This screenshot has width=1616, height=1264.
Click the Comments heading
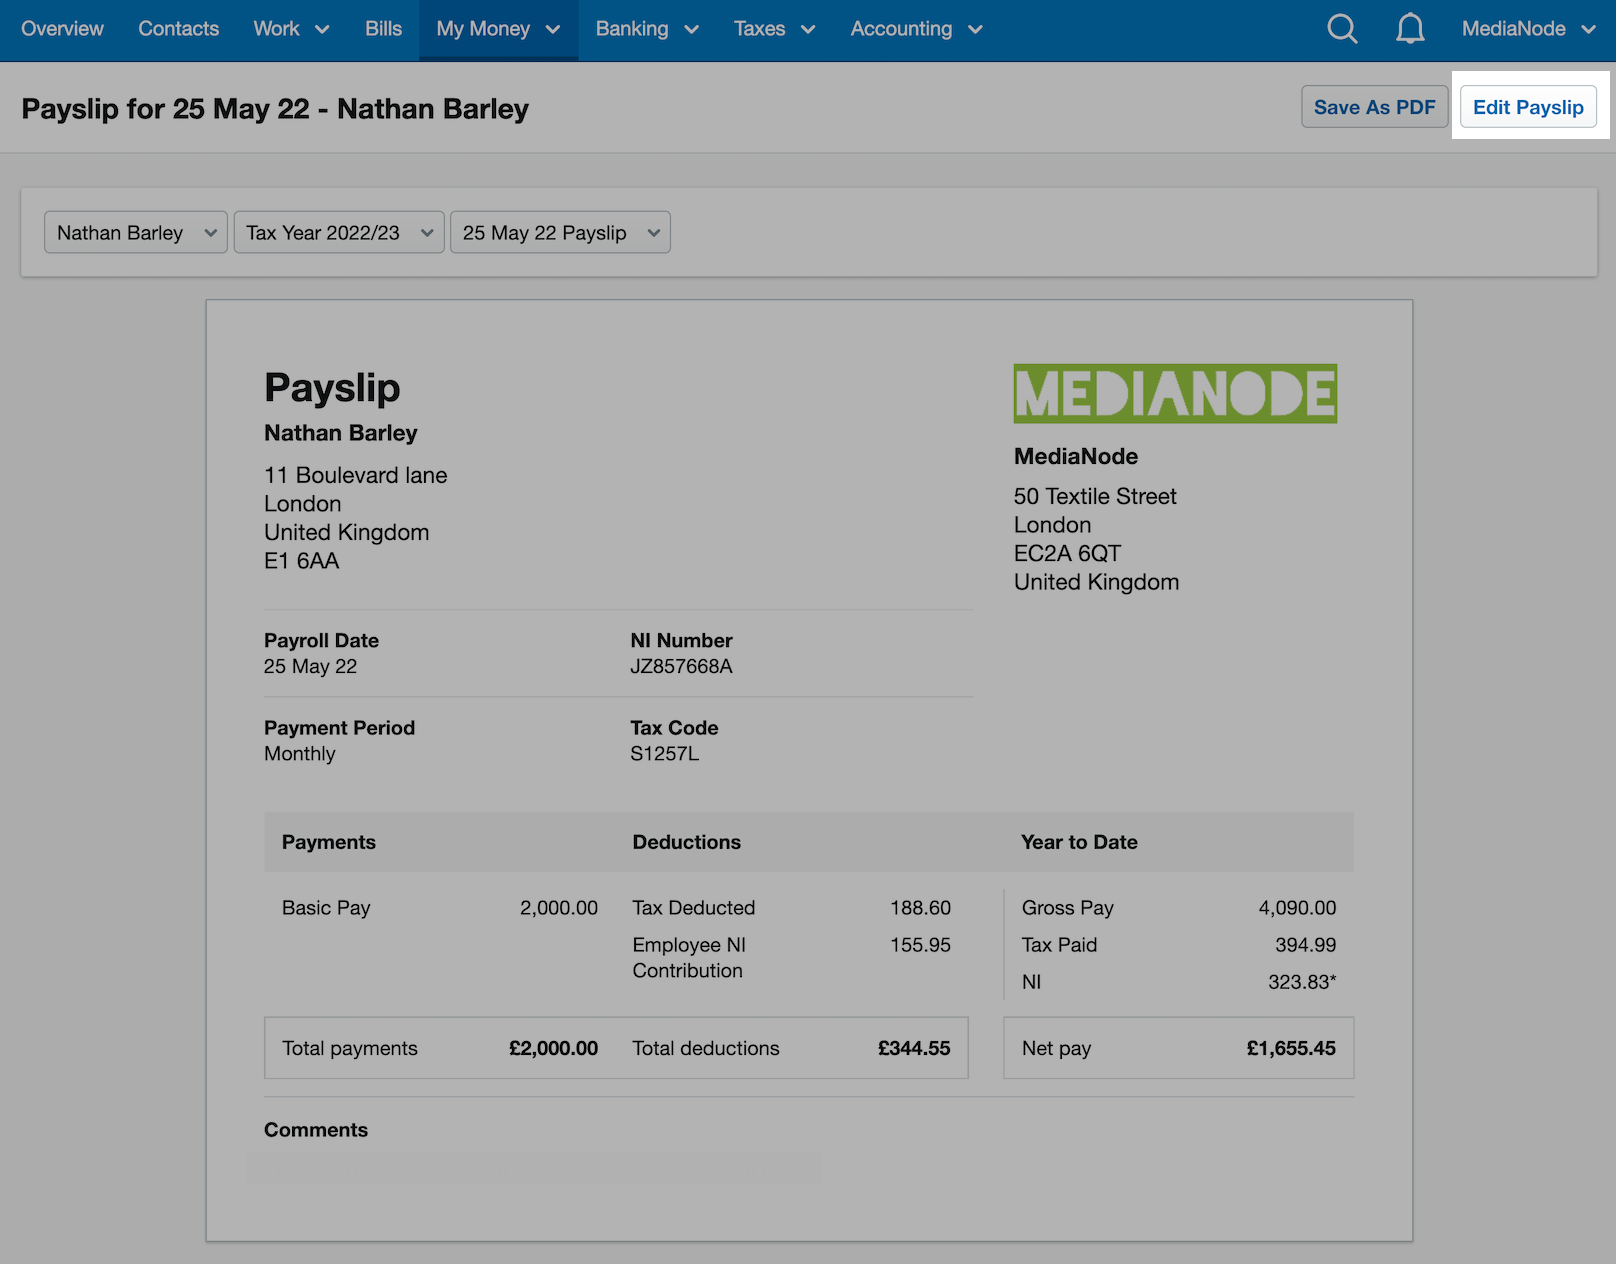(x=316, y=1130)
